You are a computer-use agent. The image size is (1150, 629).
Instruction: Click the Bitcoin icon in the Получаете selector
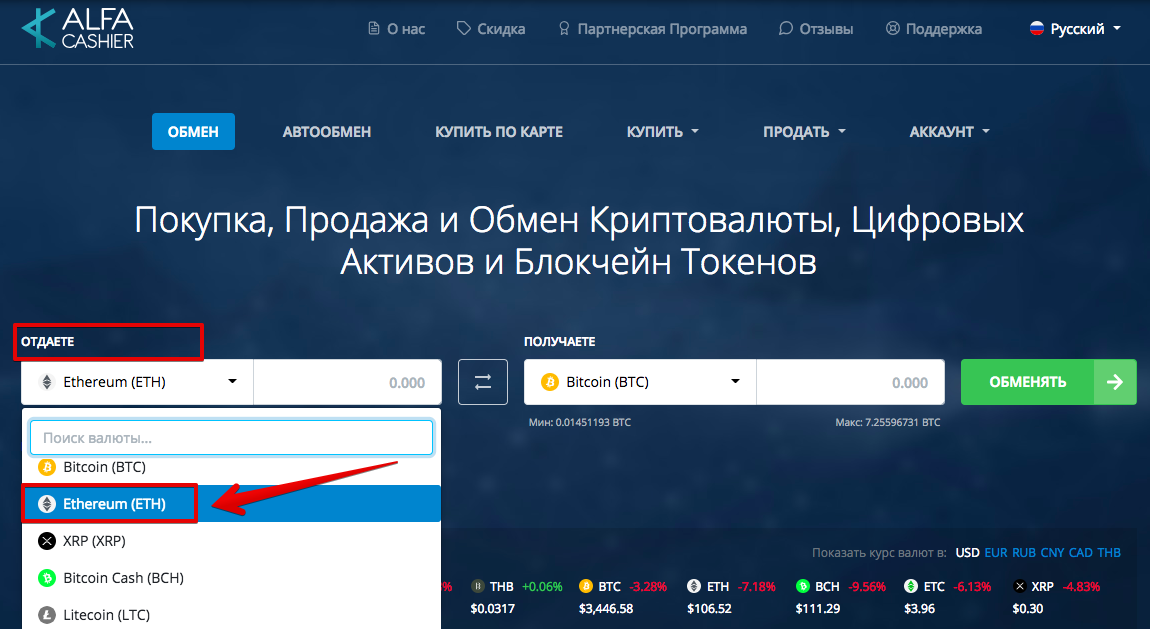[549, 382]
